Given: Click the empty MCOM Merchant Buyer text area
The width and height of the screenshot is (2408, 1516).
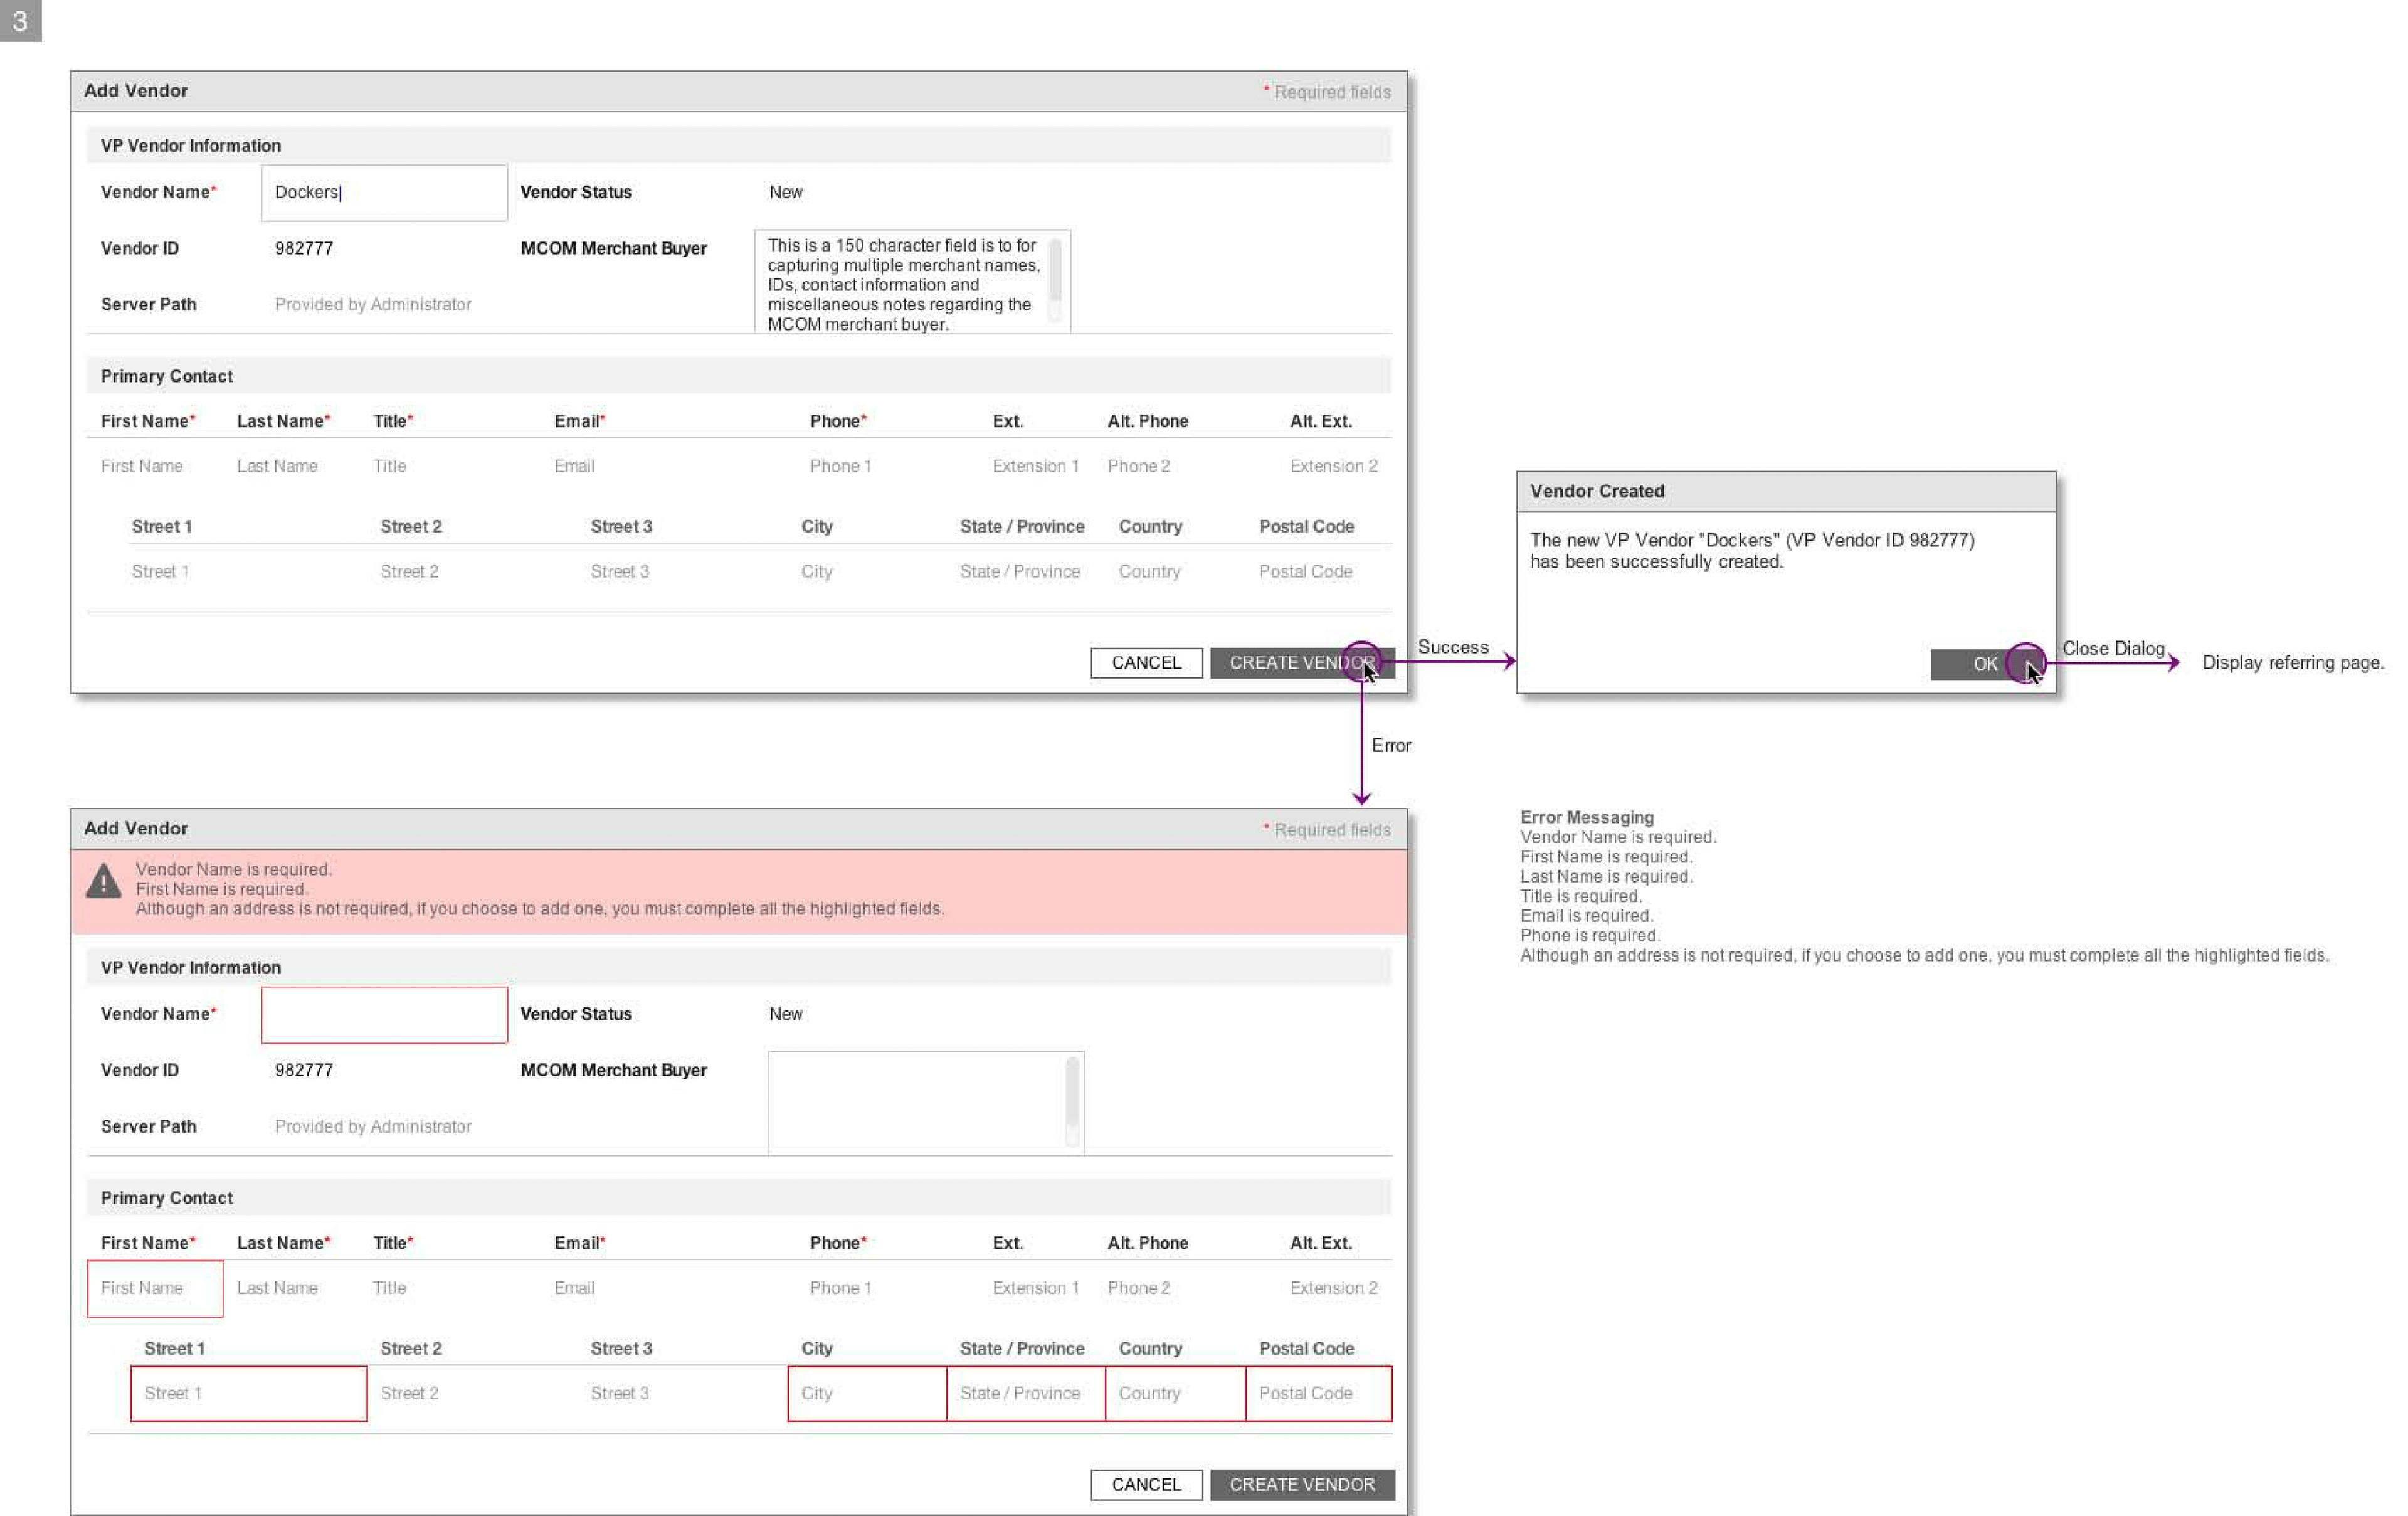Looking at the screenshot, I should coord(916,1103).
